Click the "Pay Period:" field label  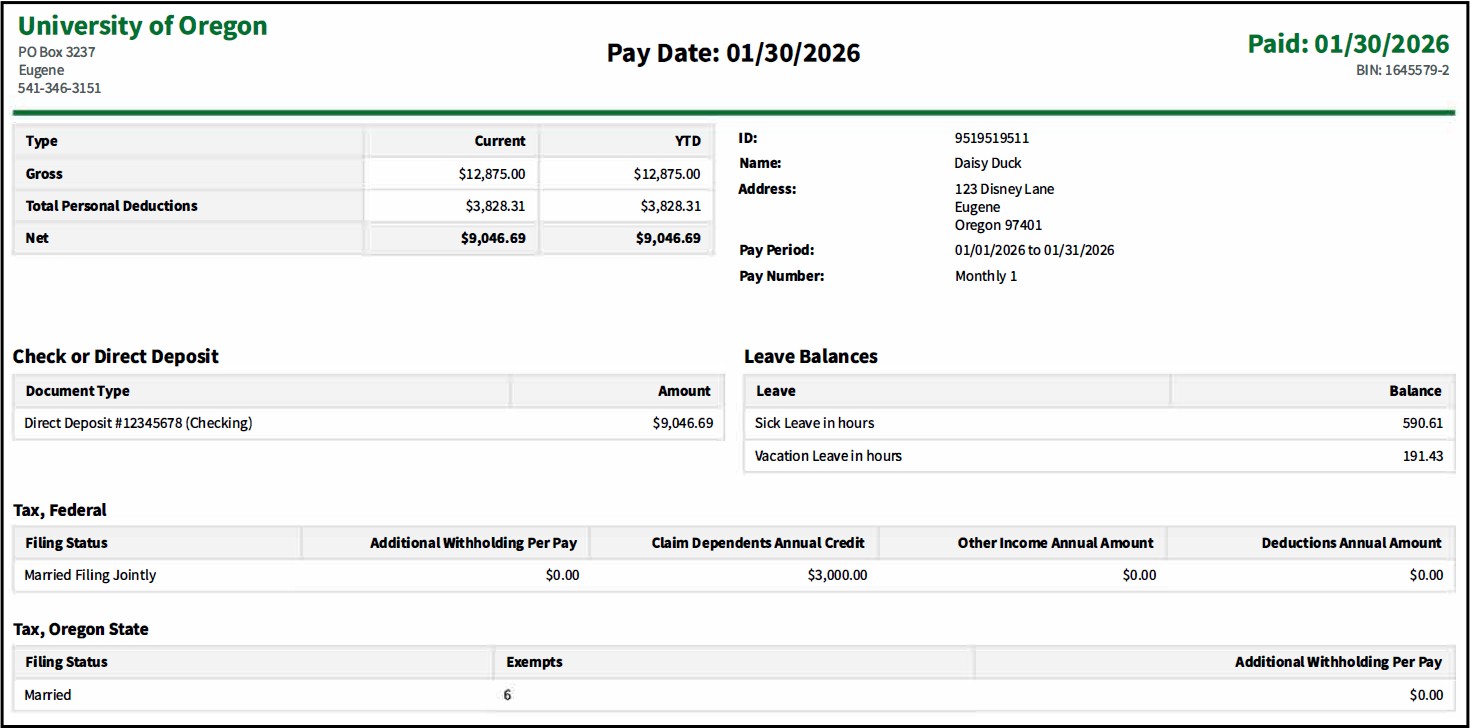(776, 250)
